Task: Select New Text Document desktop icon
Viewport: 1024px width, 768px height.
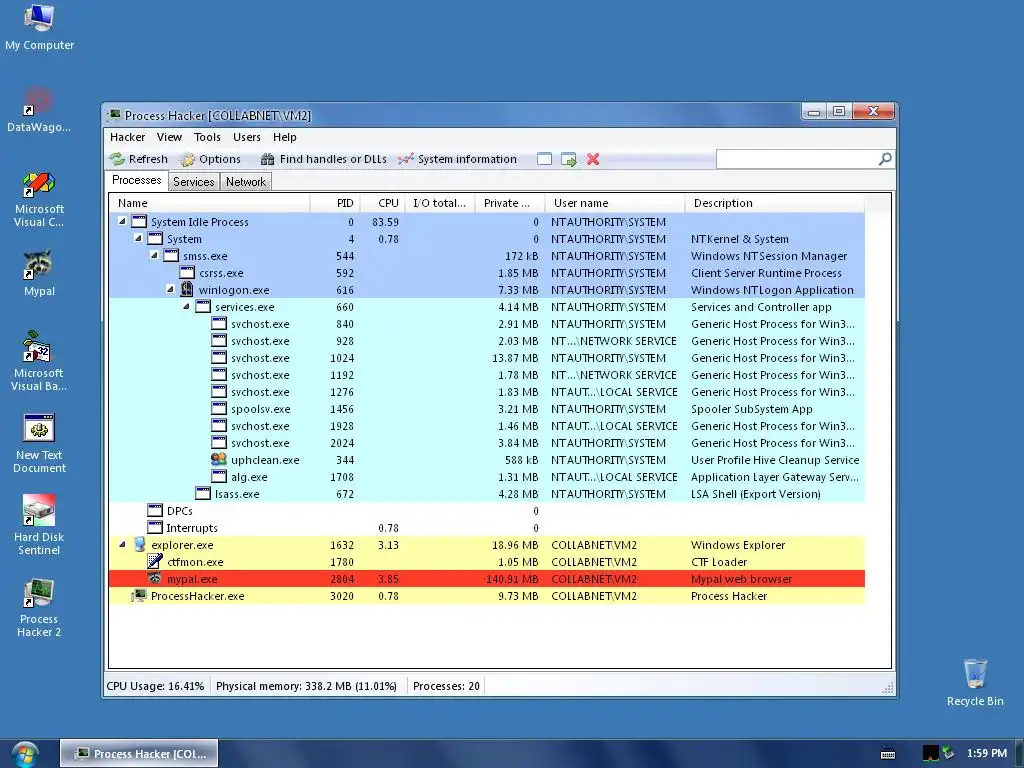Action: pos(39,443)
